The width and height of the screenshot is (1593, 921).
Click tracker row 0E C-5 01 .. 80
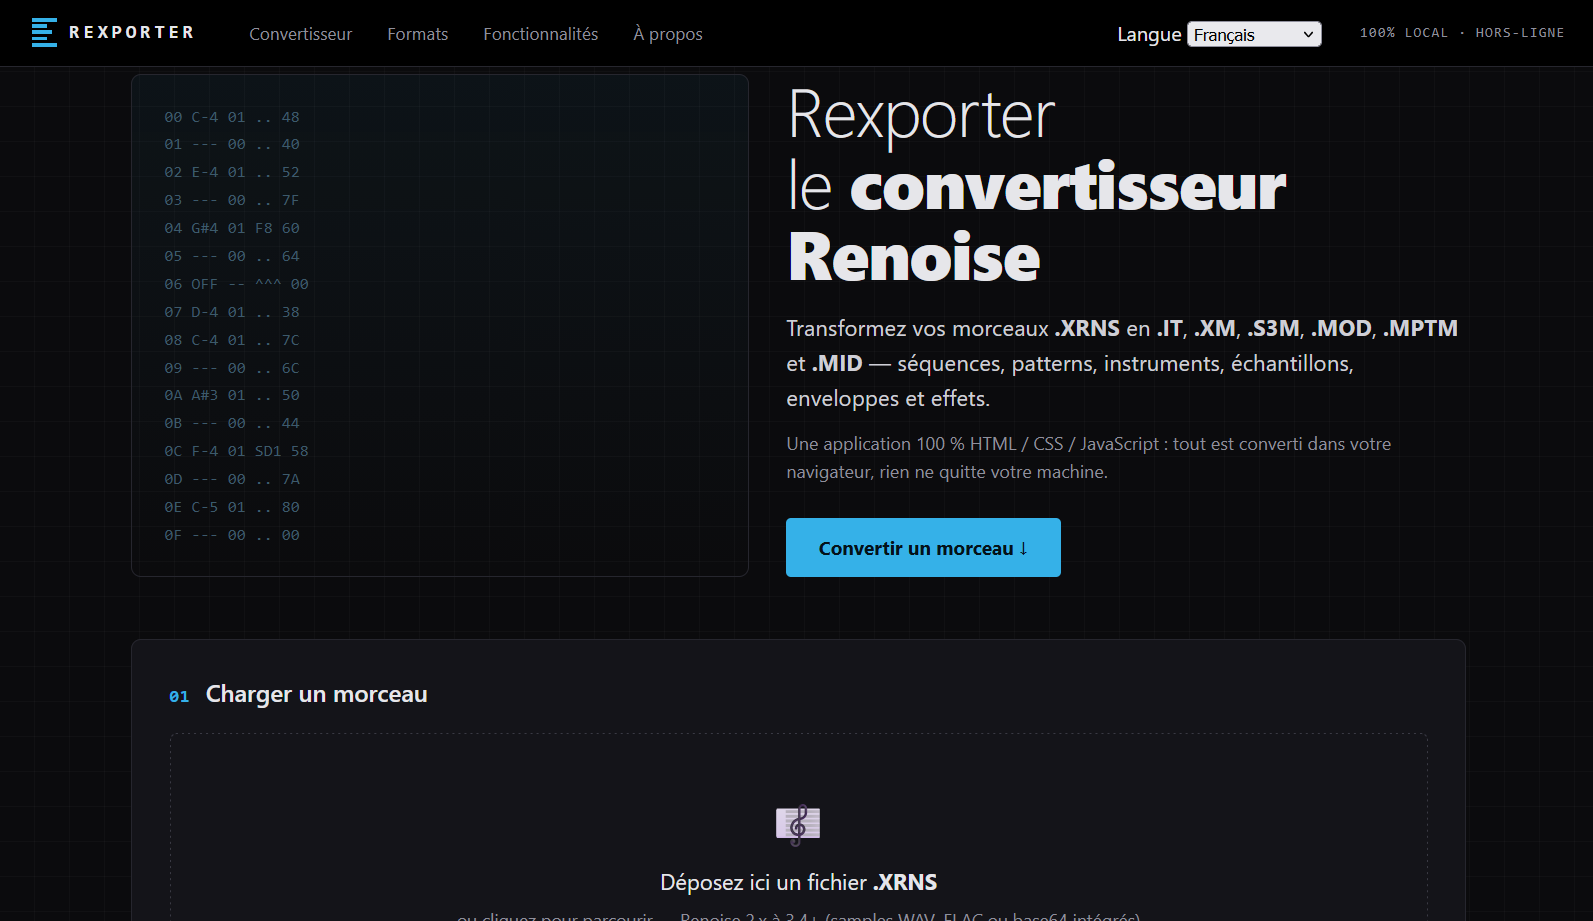[x=232, y=507]
